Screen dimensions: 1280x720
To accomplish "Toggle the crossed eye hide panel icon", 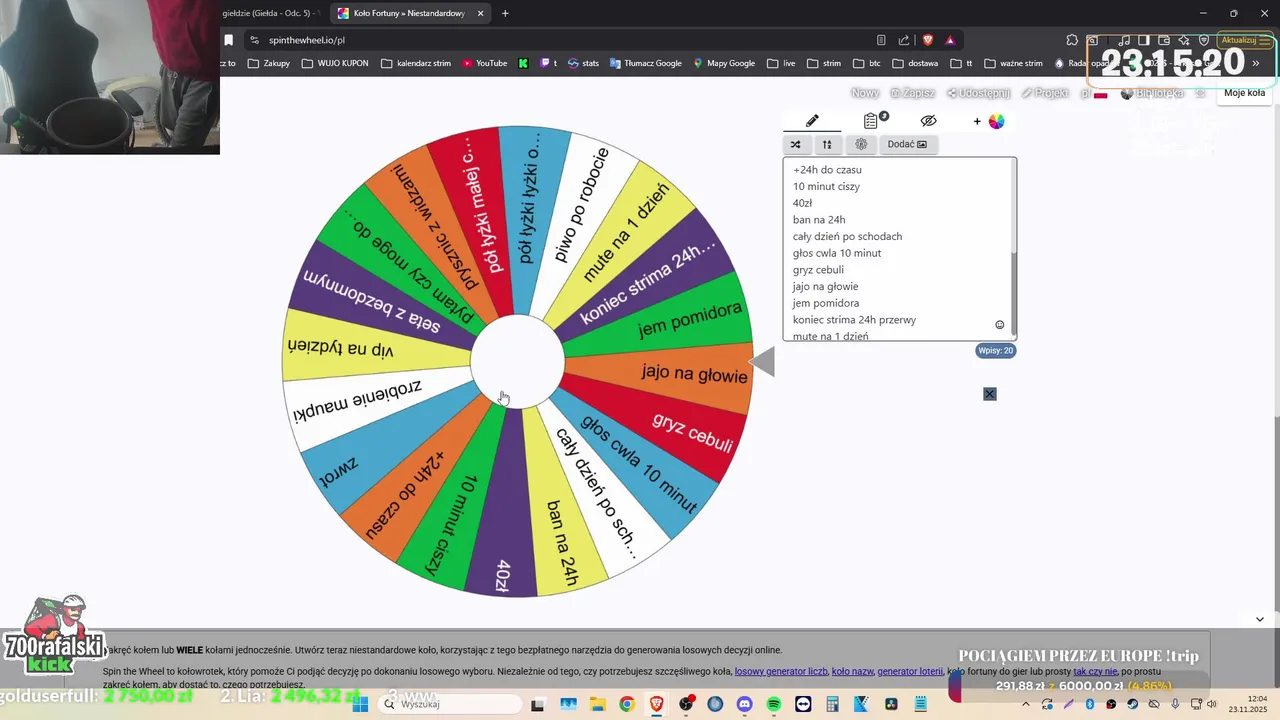I will click(928, 121).
